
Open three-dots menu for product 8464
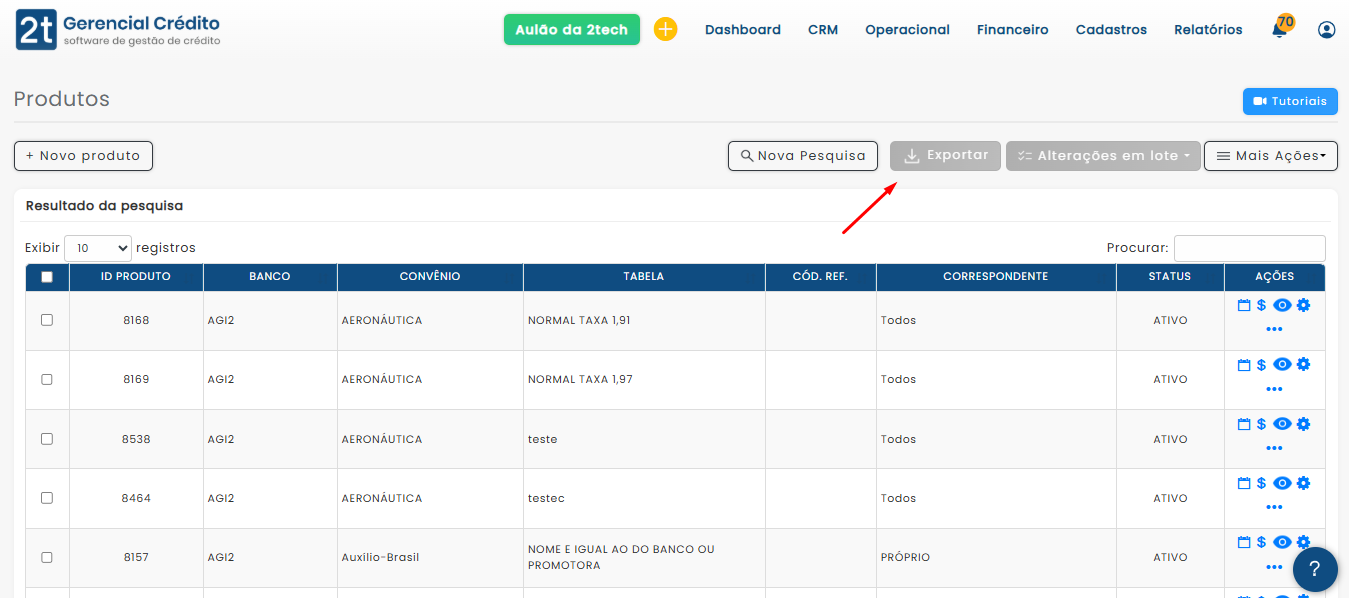point(1274,507)
